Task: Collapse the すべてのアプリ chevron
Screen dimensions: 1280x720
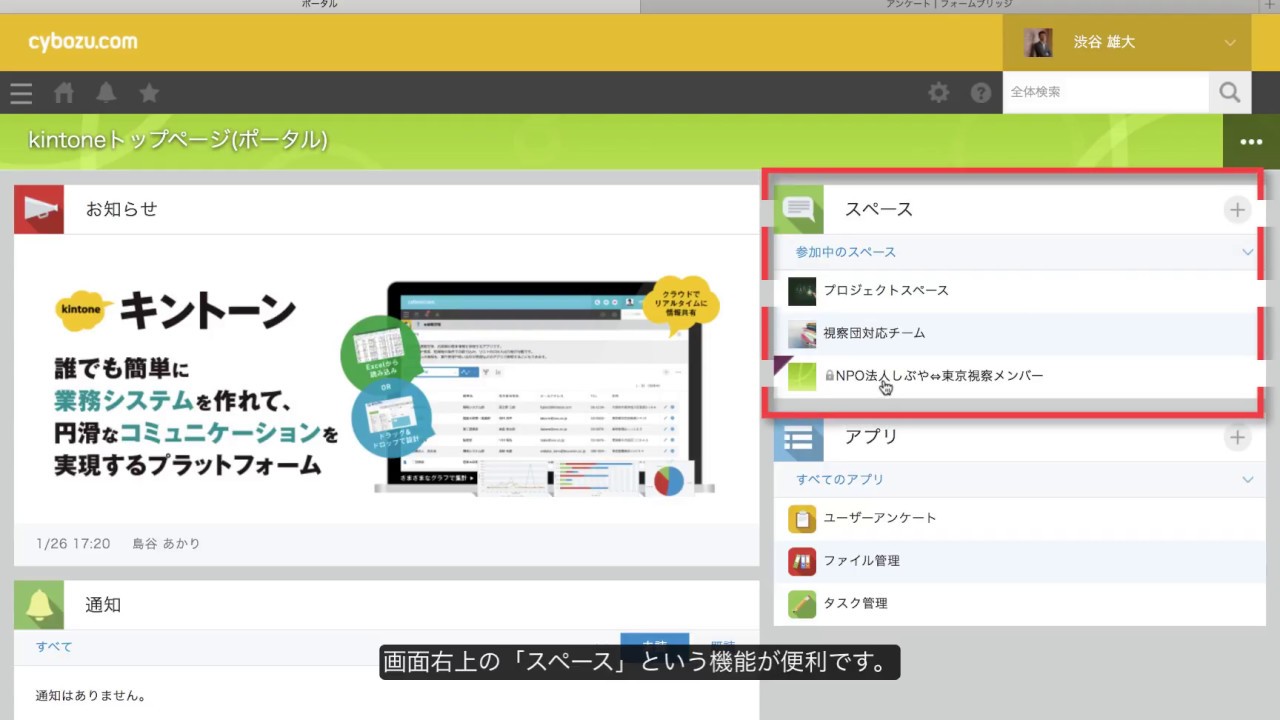Action: click(1247, 480)
